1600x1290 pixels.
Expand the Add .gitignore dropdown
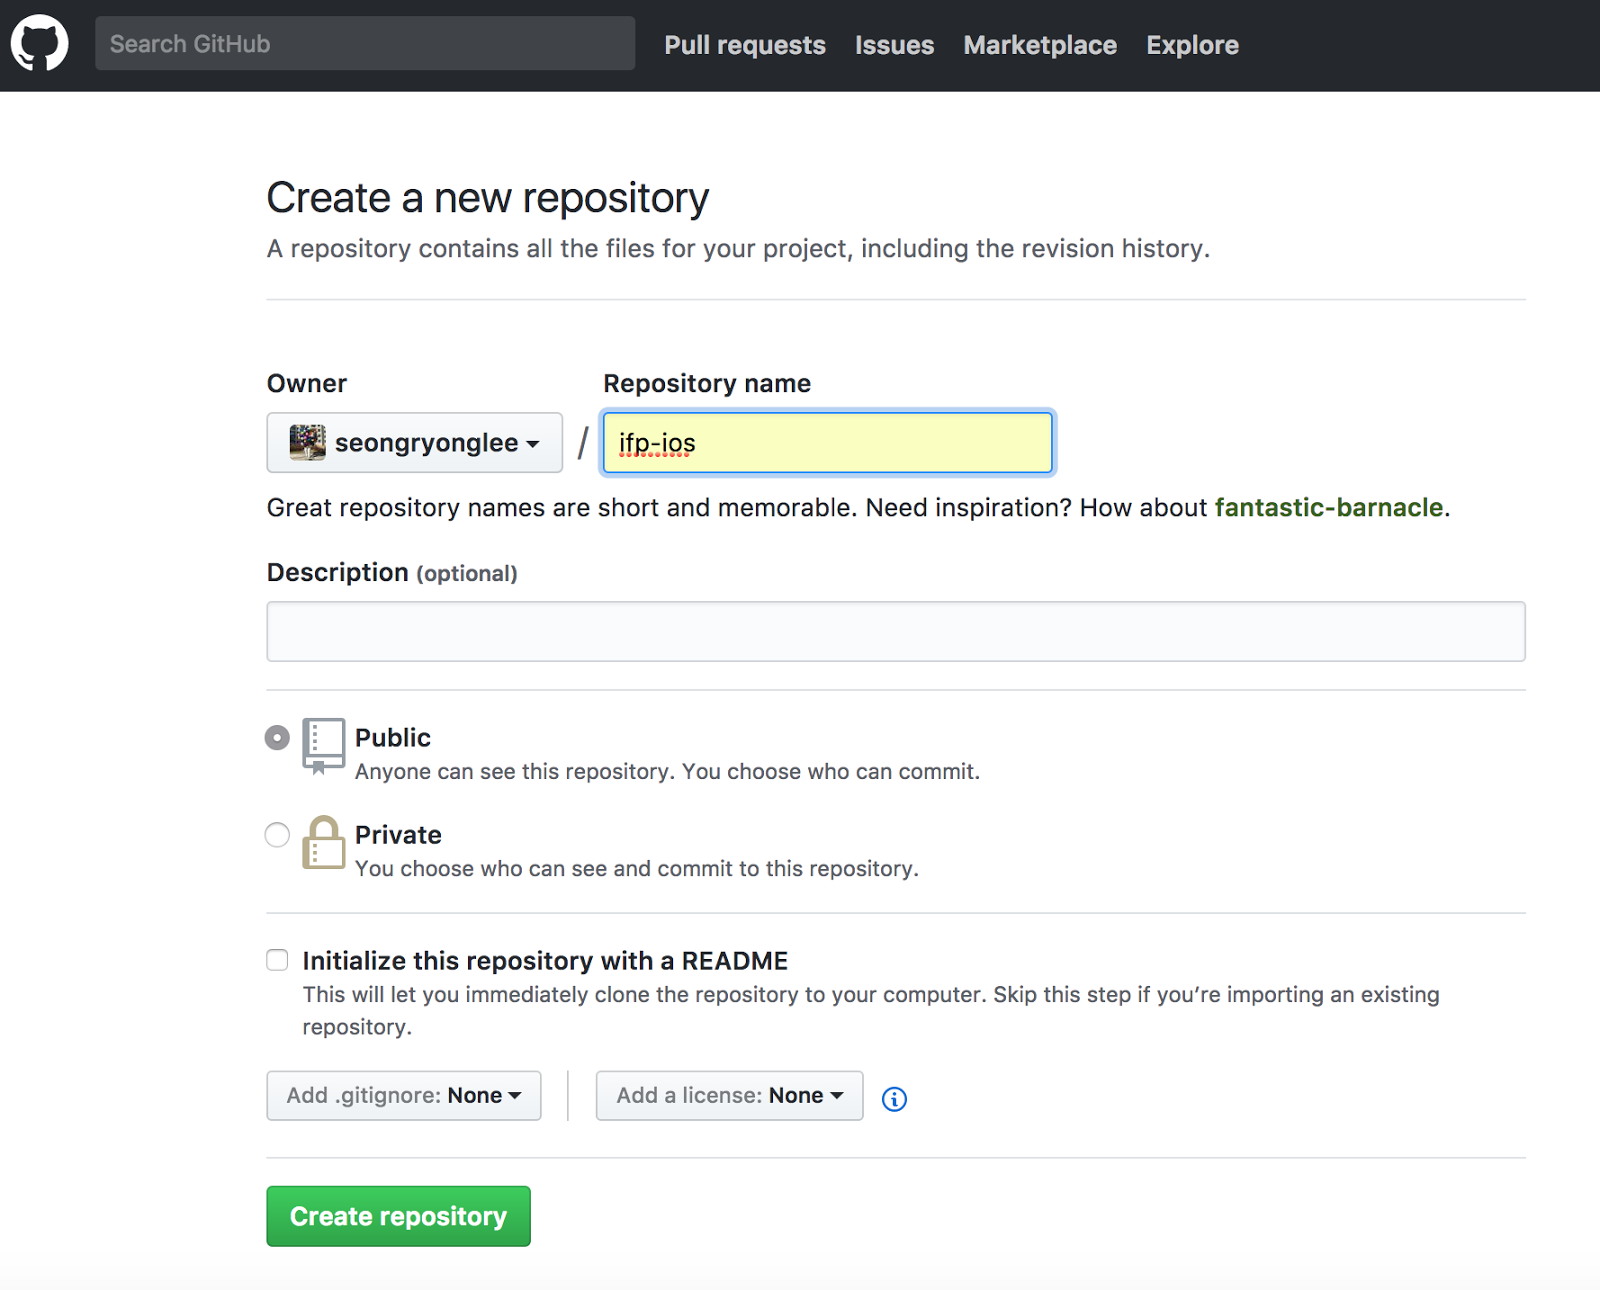403,1096
